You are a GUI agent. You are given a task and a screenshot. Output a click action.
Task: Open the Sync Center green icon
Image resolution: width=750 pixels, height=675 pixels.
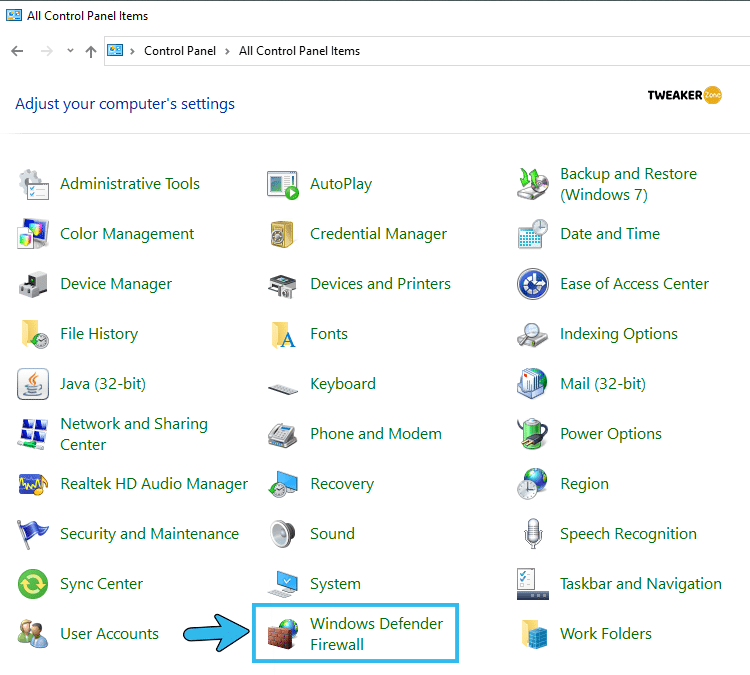pyautogui.click(x=33, y=584)
